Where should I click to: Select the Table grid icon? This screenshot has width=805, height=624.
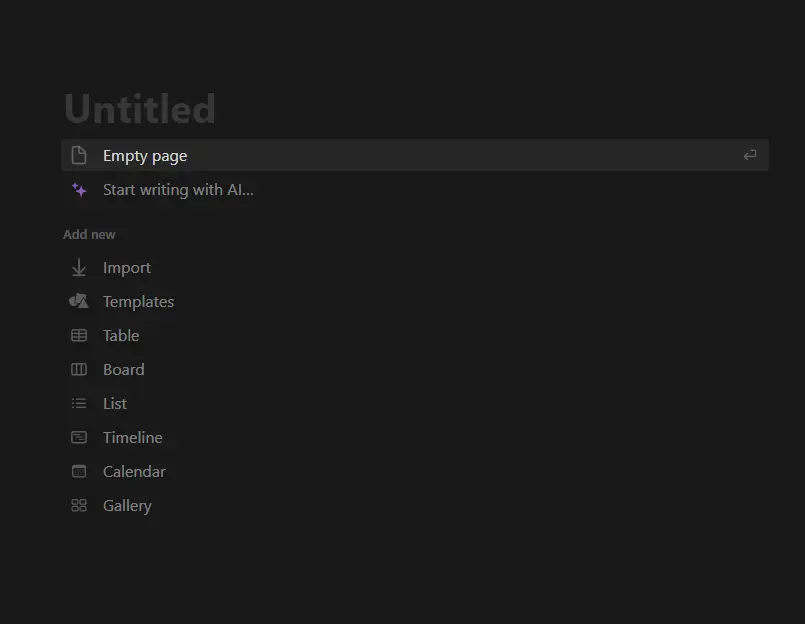click(x=78, y=335)
